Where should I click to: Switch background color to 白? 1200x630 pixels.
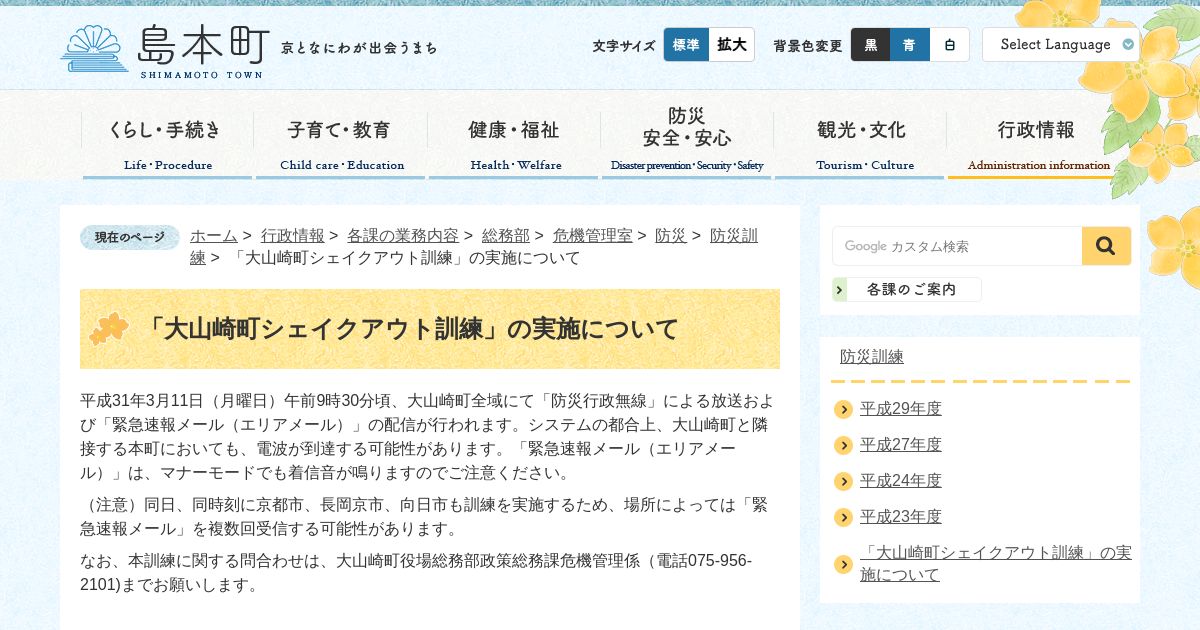pos(950,45)
